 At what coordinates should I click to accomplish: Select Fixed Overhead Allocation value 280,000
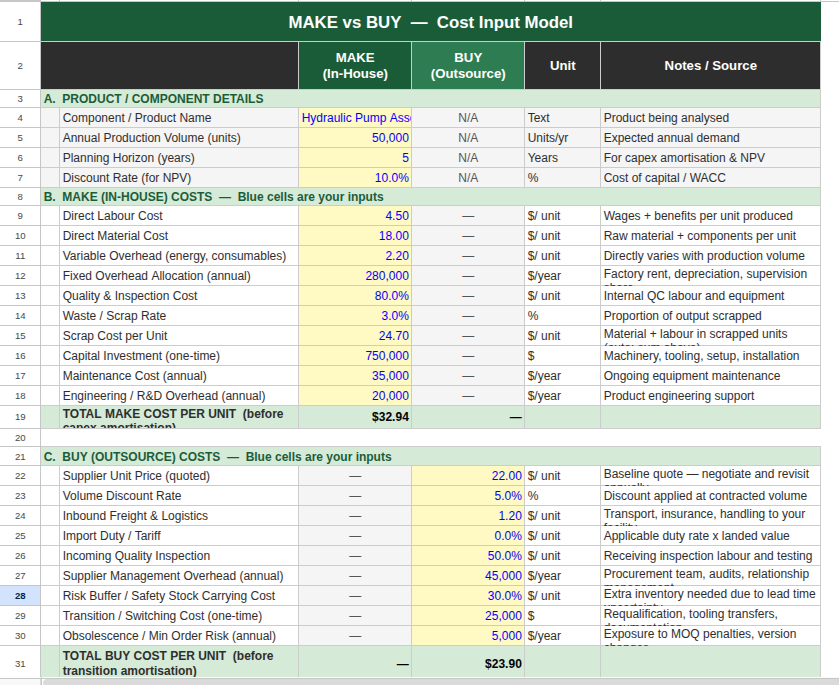[x=355, y=276]
